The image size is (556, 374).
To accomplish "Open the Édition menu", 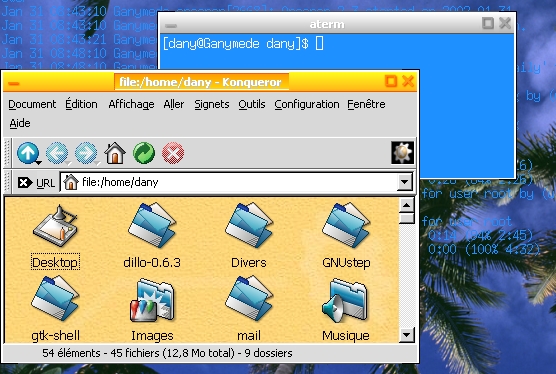I will tap(81, 104).
